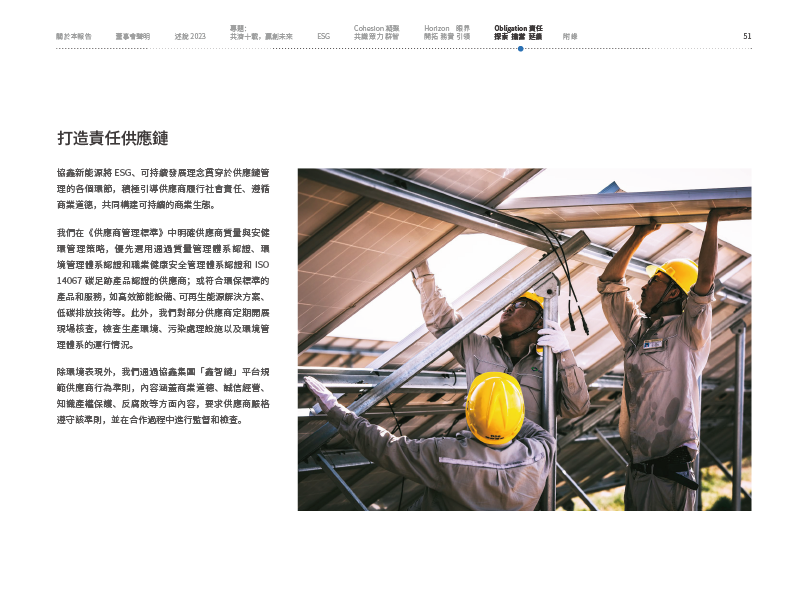
Task: Open the nav item labeled with 2025
Action: (189, 36)
